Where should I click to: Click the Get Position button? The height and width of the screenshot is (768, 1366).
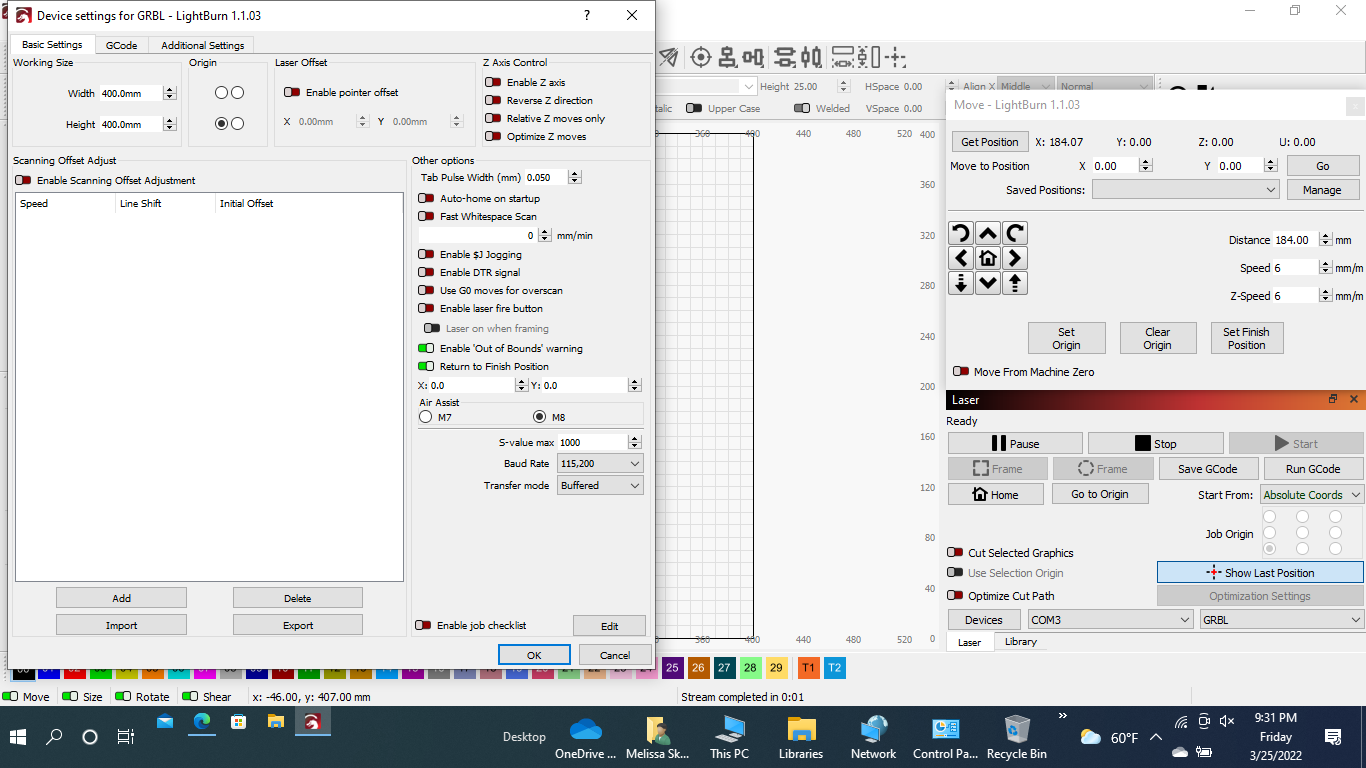pos(989,142)
